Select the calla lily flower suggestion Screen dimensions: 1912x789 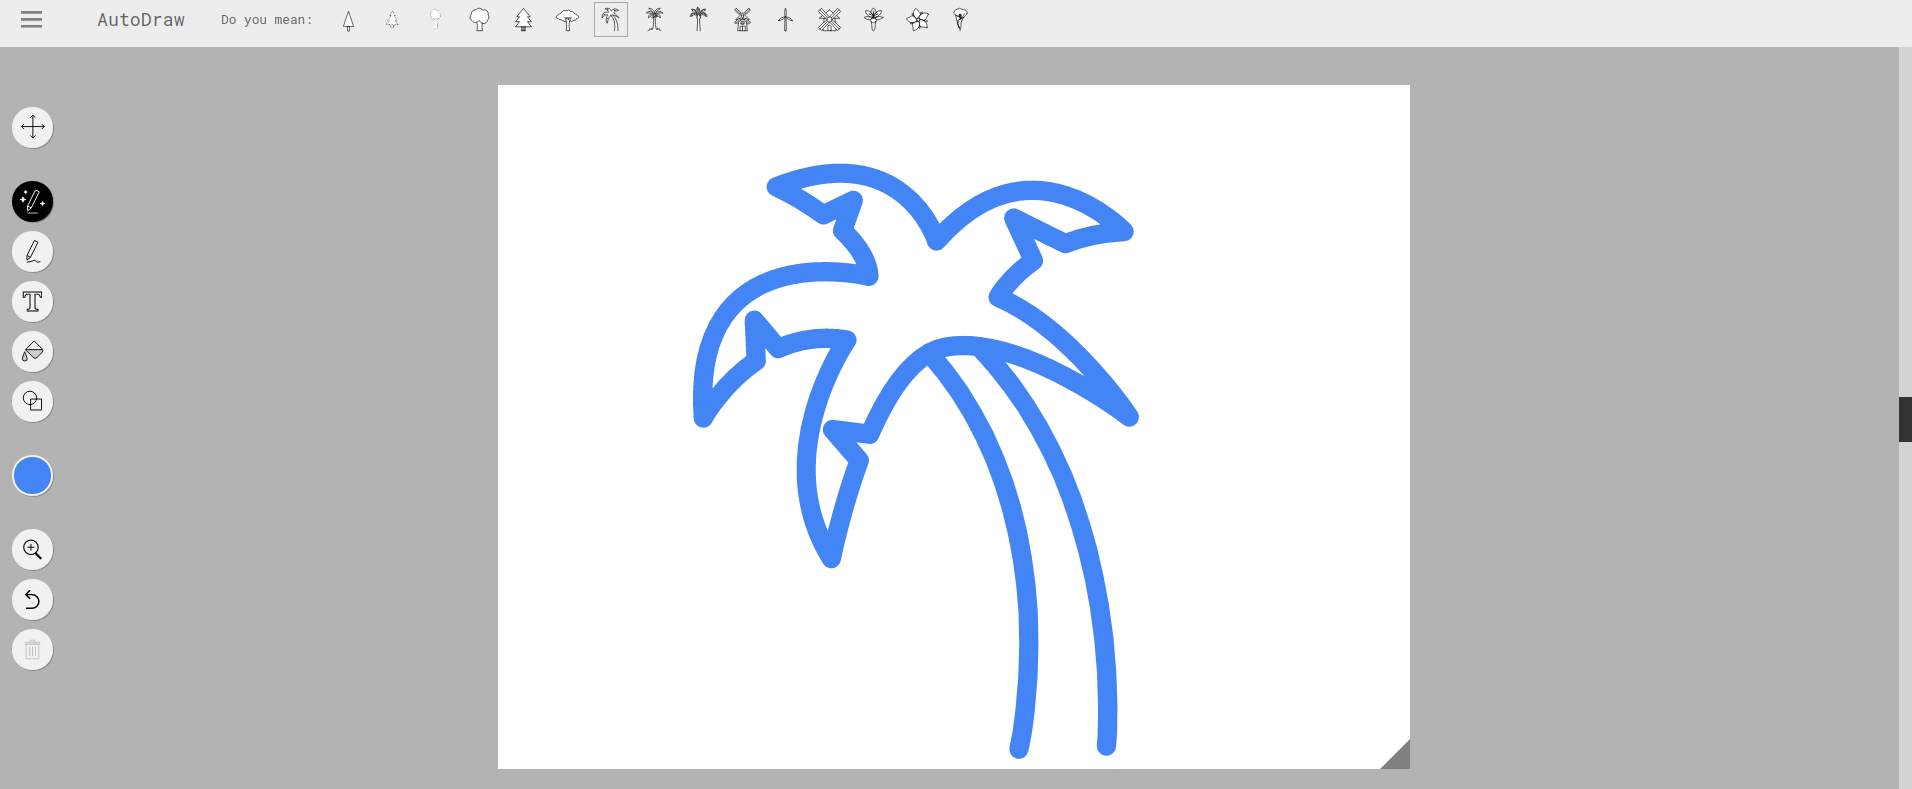[x=960, y=20]
